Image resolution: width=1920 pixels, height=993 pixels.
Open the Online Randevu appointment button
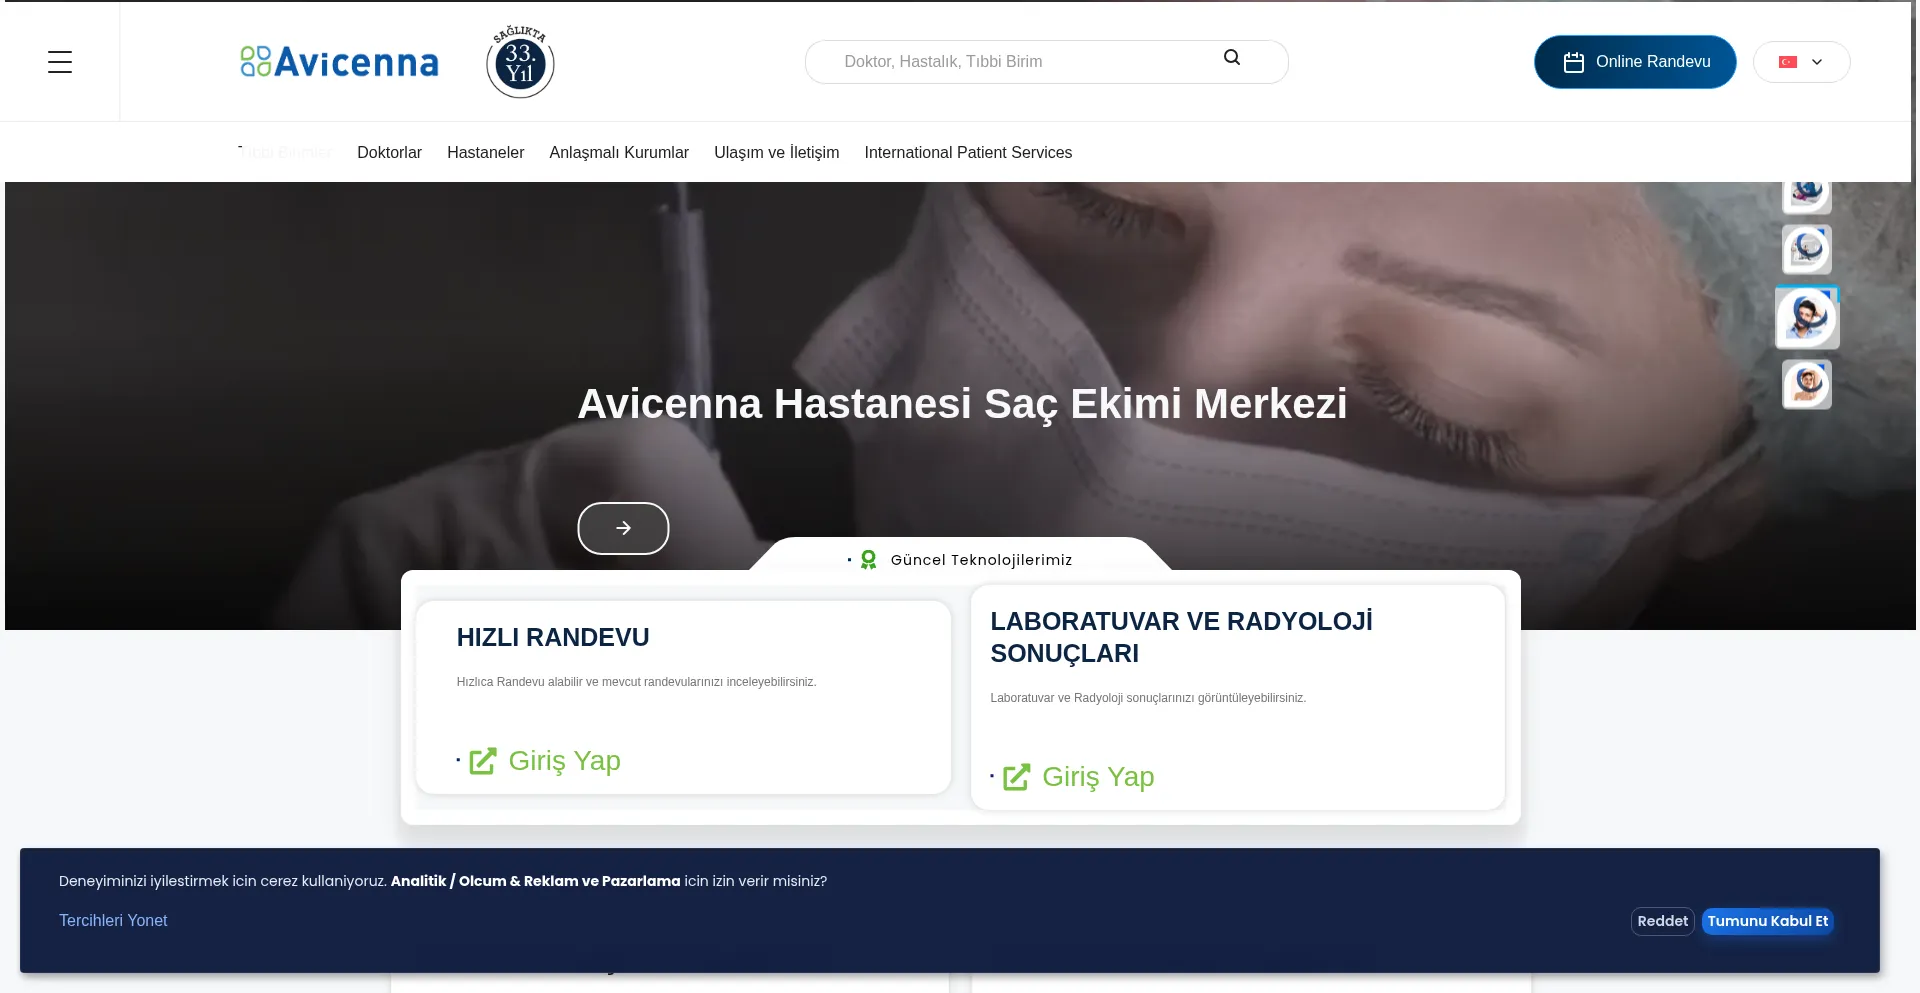1635,62
